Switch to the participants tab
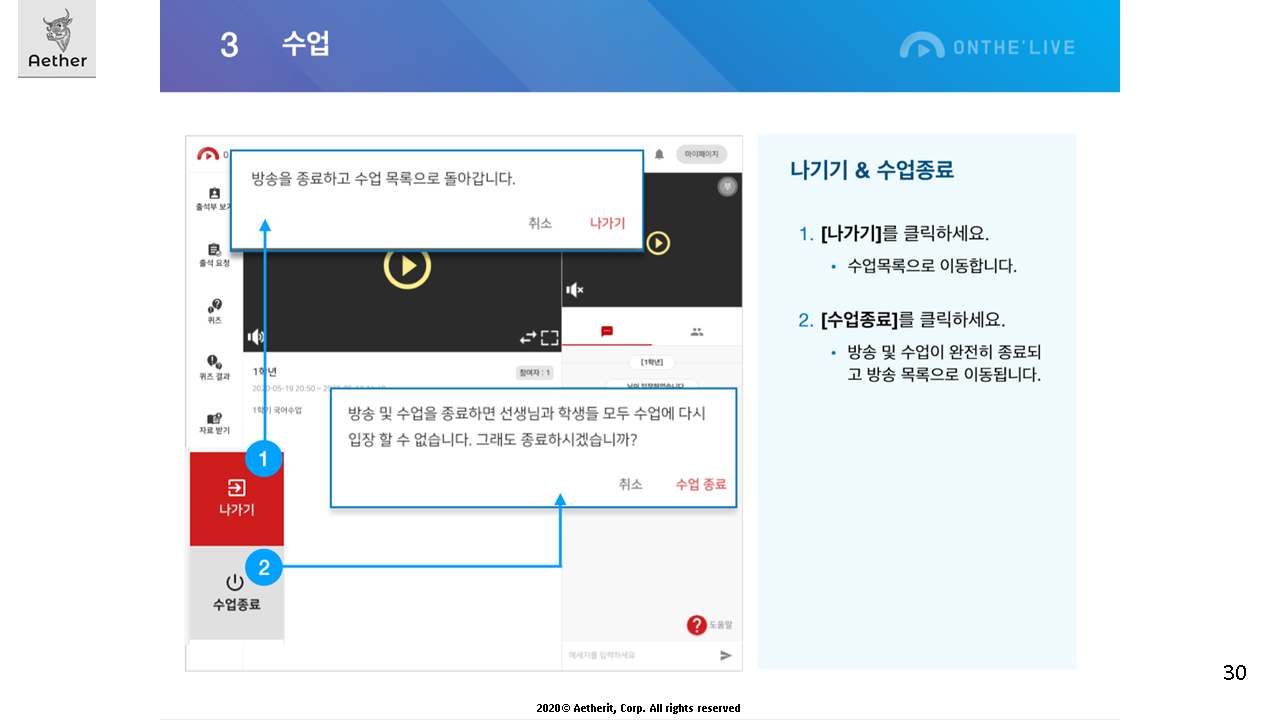Viewport: 1280px width, 720px height. [697, 331]
